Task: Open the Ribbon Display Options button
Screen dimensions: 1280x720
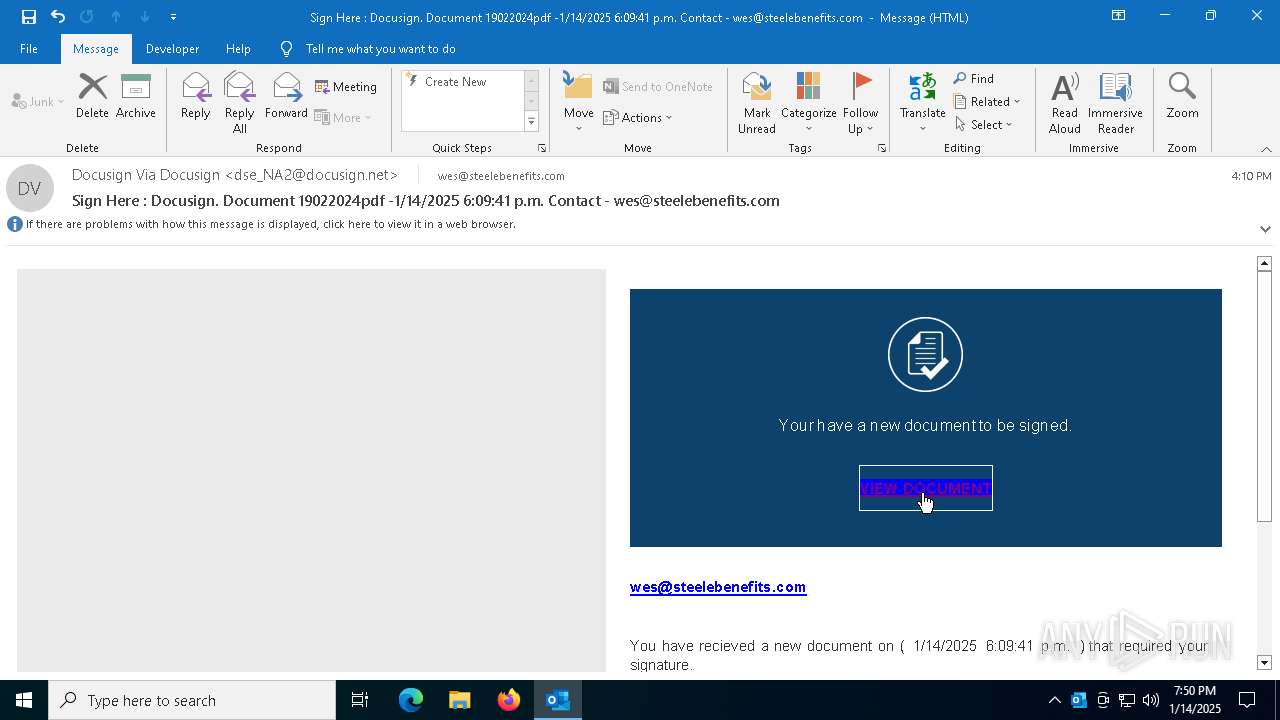Action: pos(1118,16)
